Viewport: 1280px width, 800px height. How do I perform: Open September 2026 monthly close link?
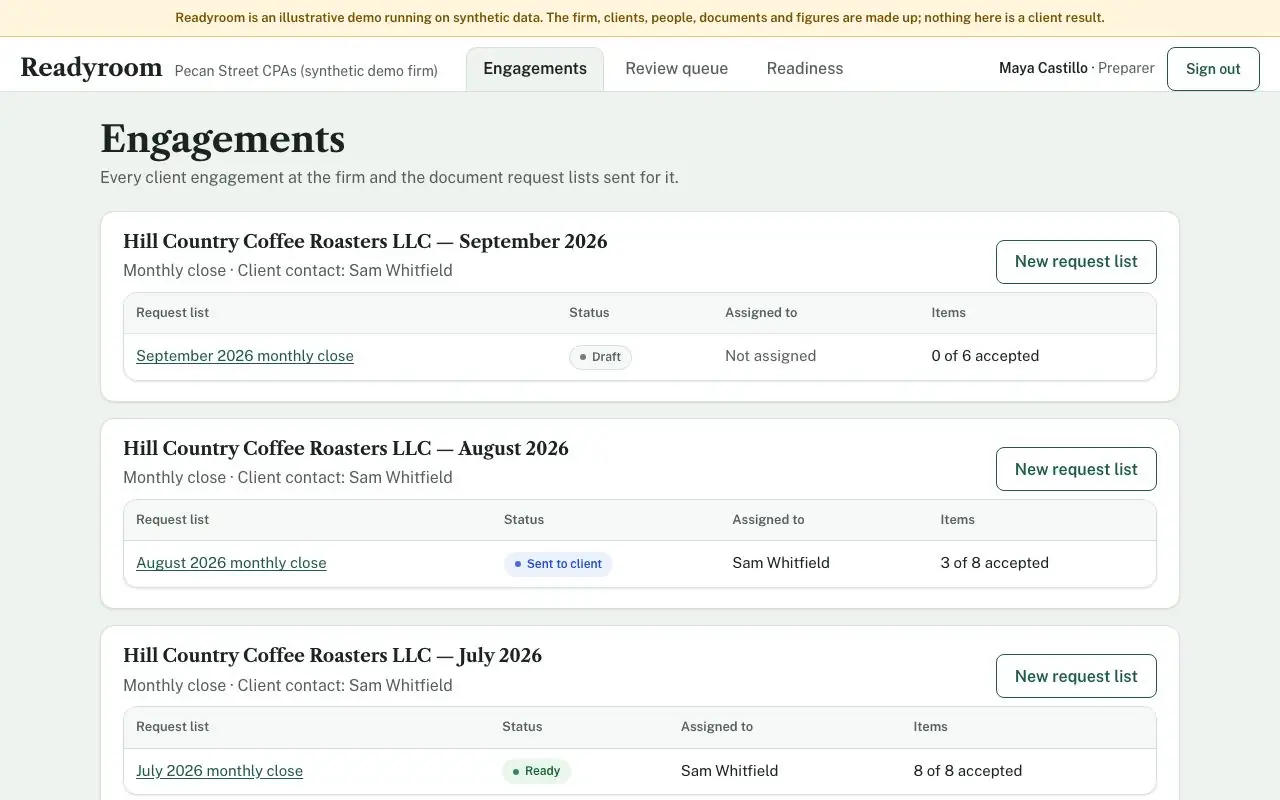(x=245, y=356)
